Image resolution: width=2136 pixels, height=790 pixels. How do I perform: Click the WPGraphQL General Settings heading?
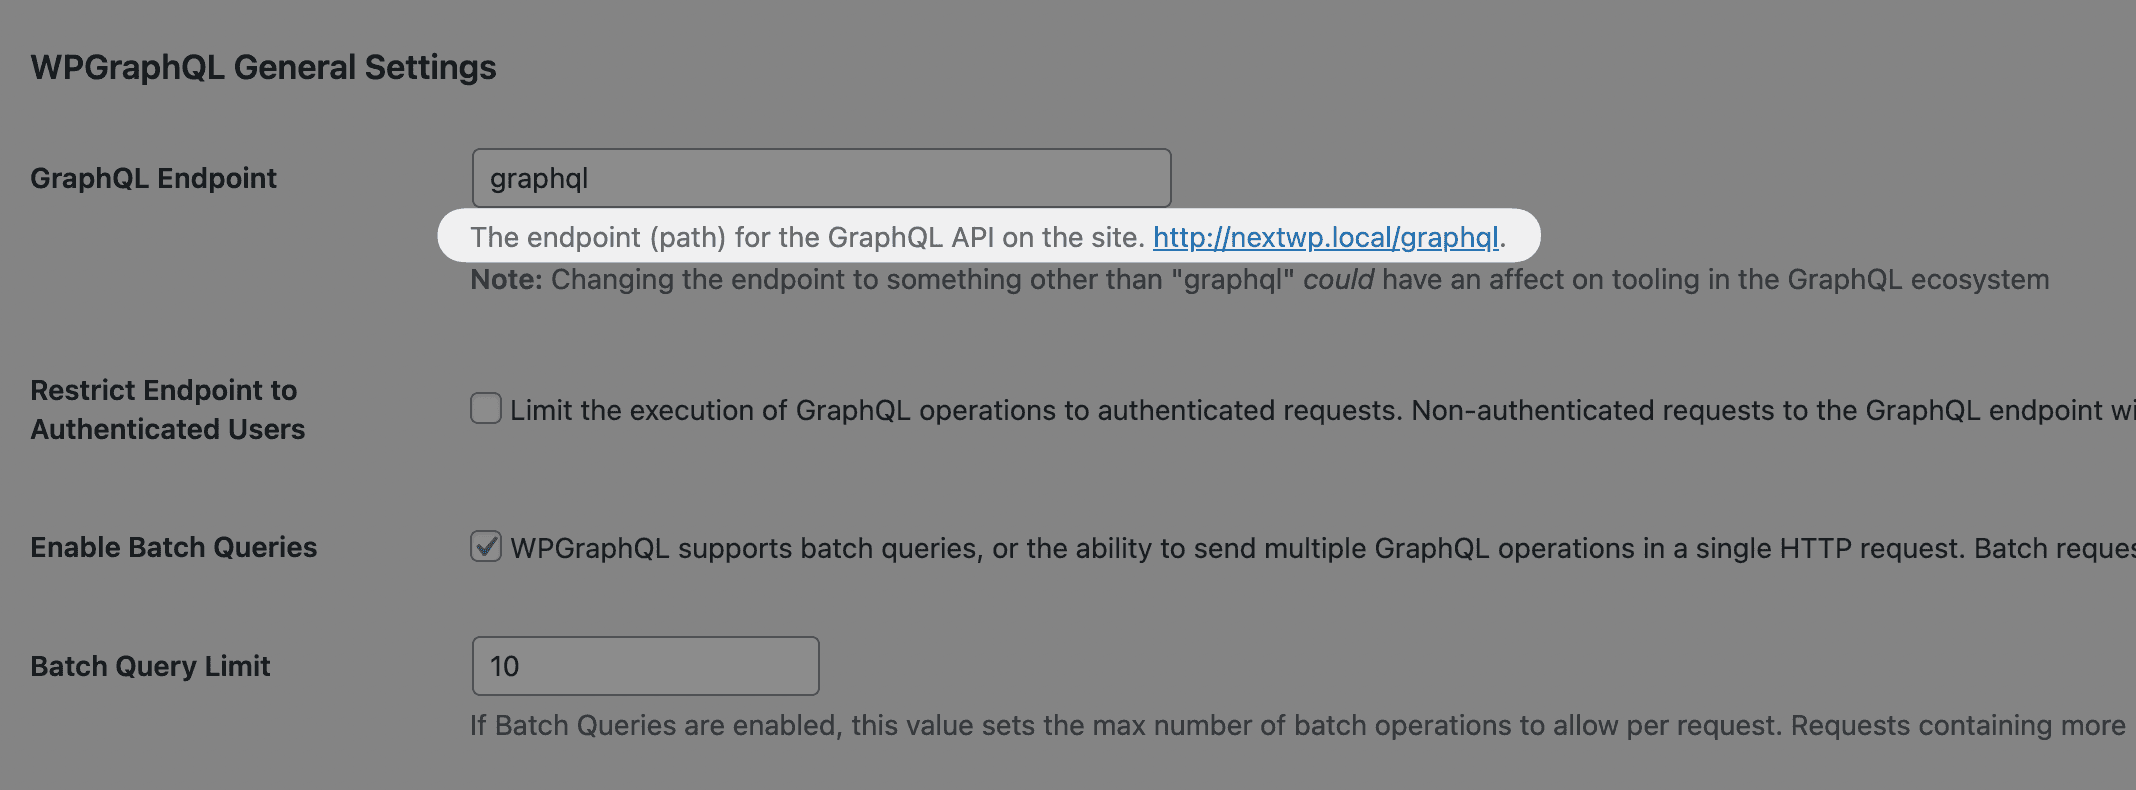point(263,66)
